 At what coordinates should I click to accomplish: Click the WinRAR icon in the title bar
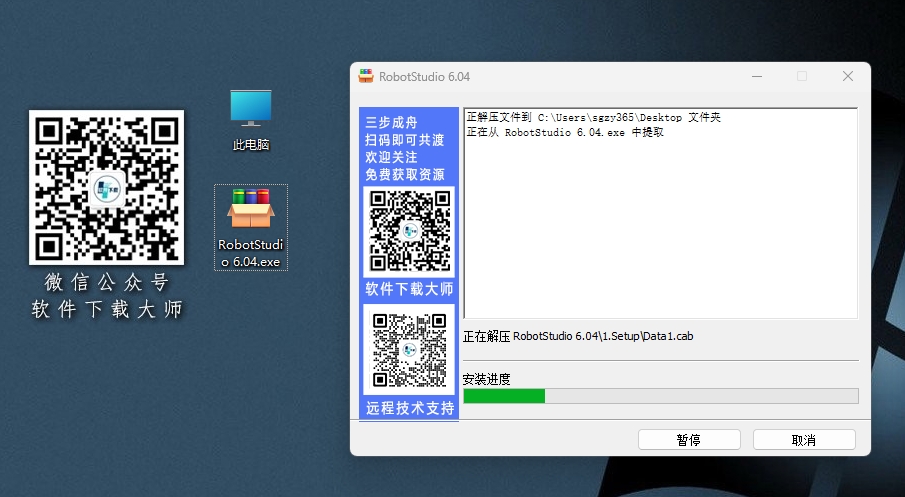pos(366,76)
